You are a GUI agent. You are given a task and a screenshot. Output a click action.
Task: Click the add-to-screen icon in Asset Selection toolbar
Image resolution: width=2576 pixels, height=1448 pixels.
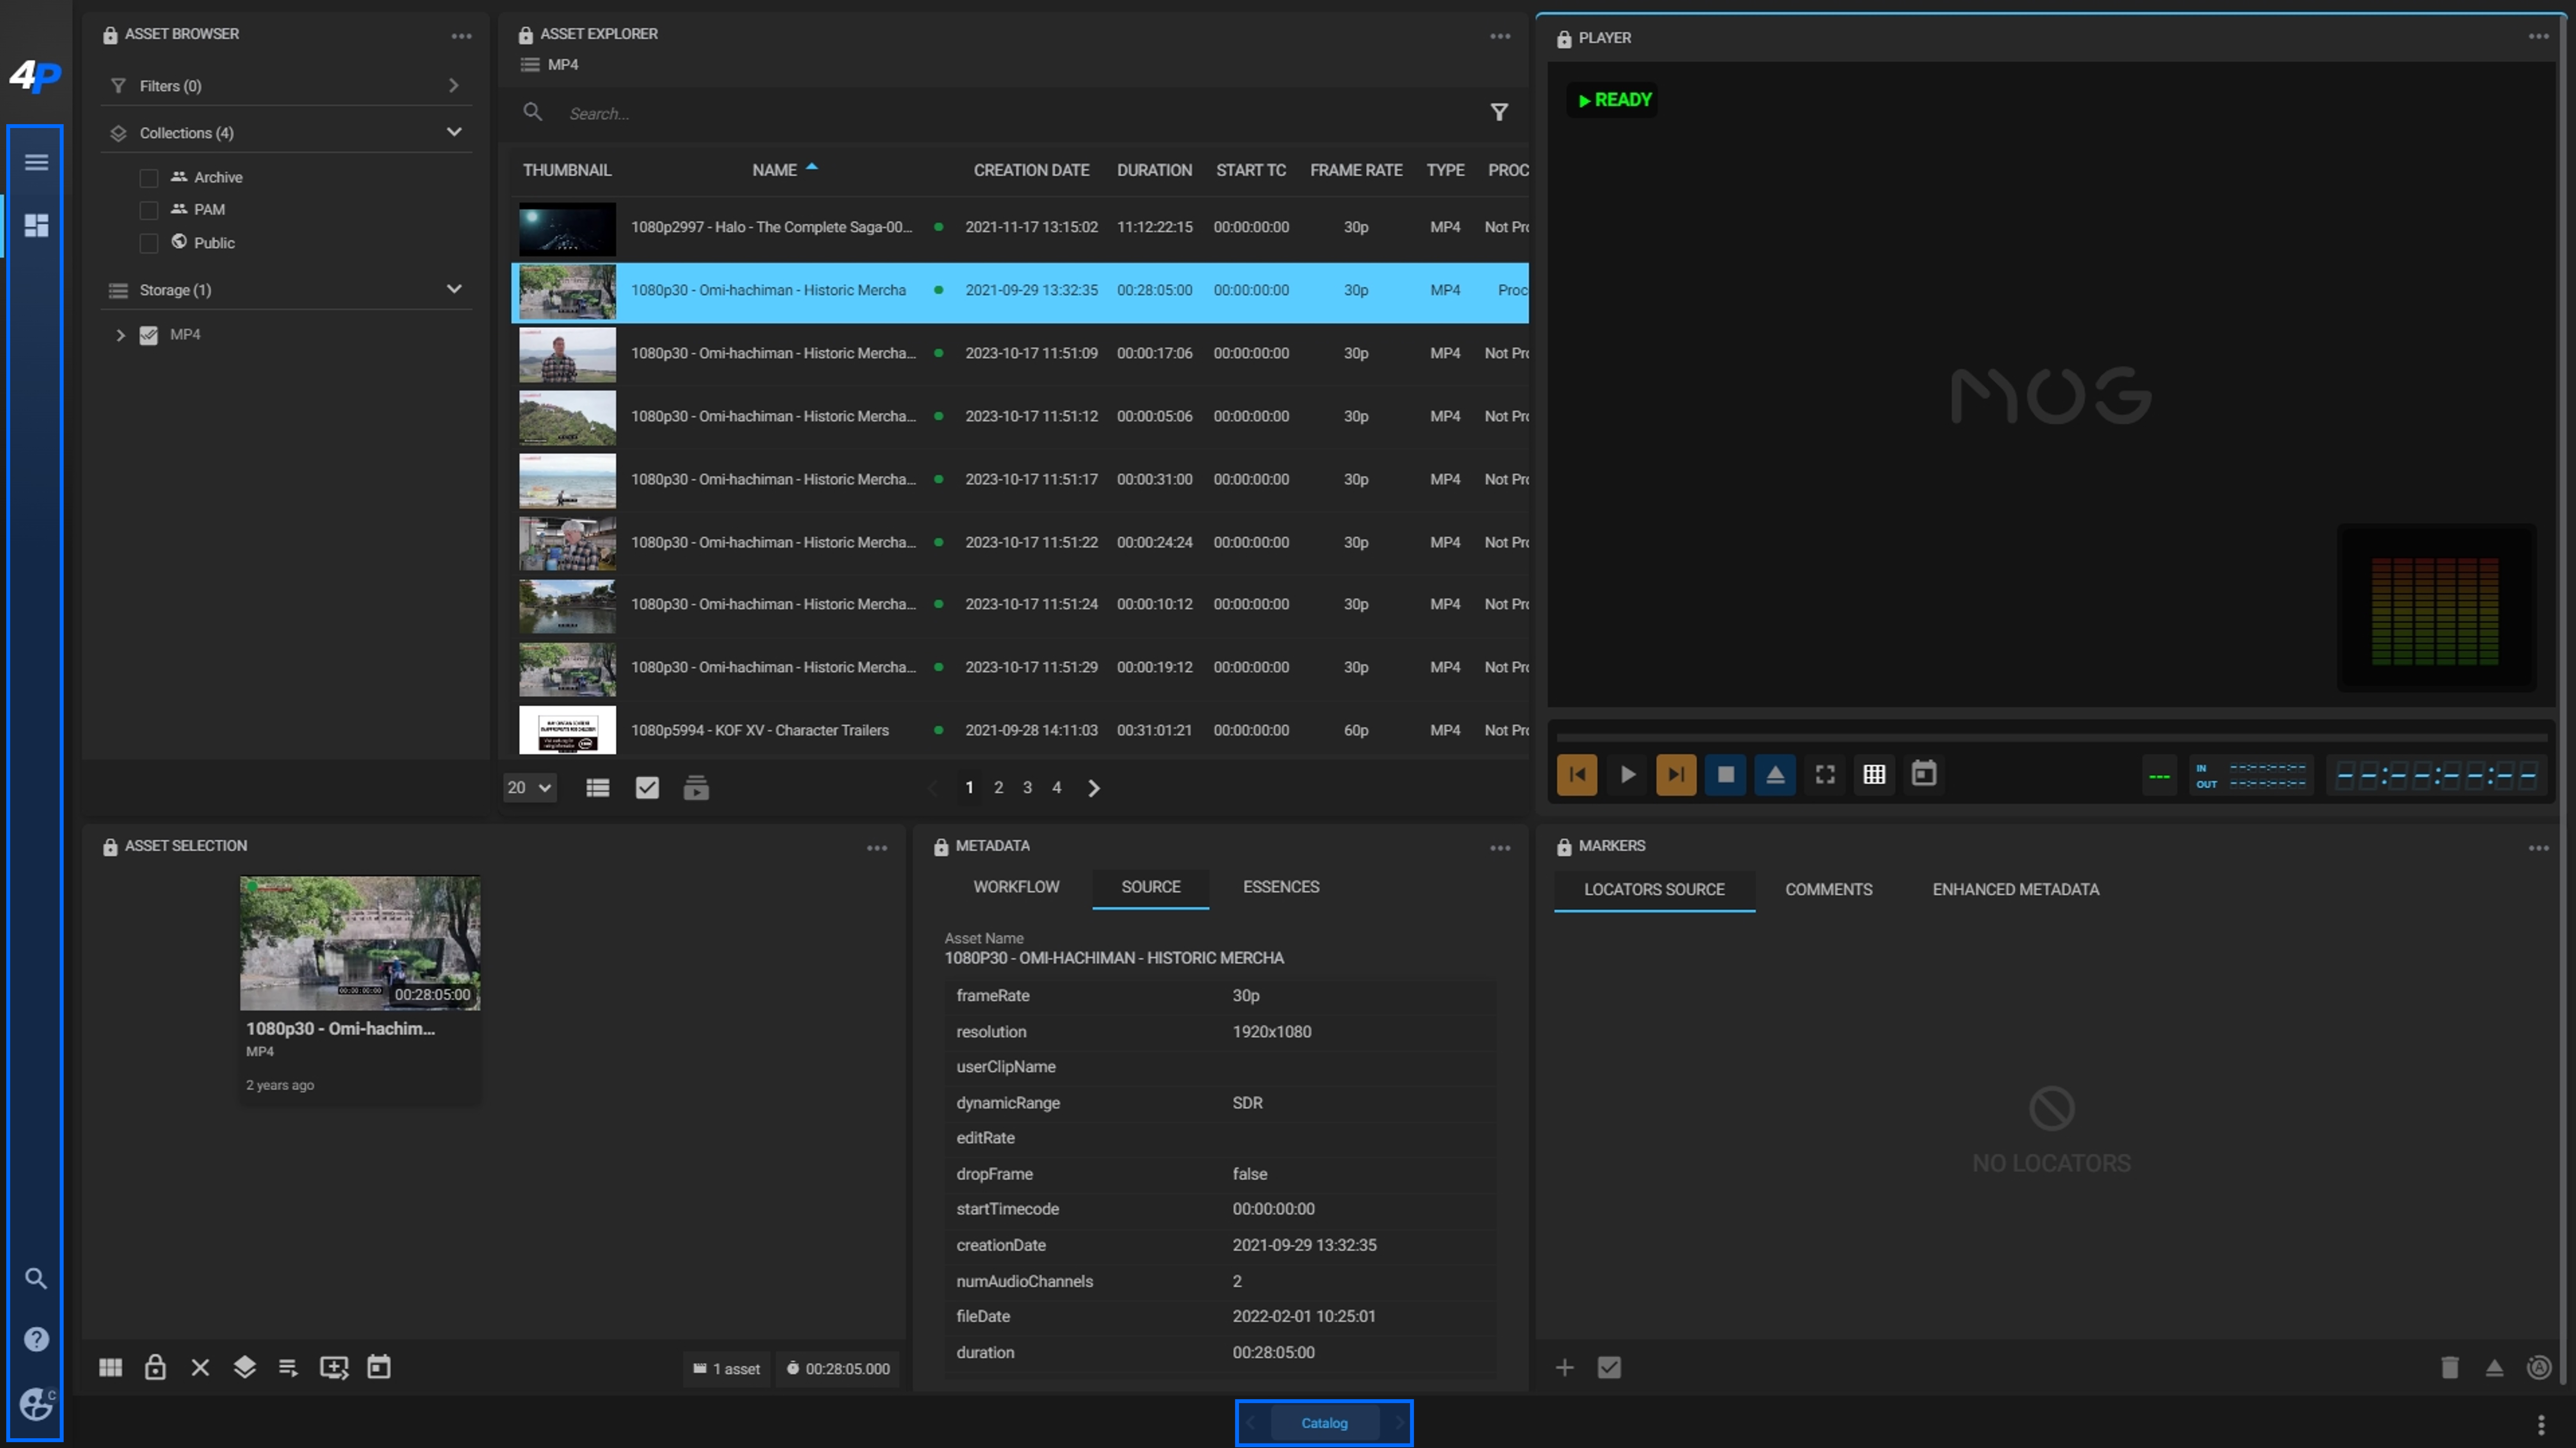click(x=334, y=1367)
